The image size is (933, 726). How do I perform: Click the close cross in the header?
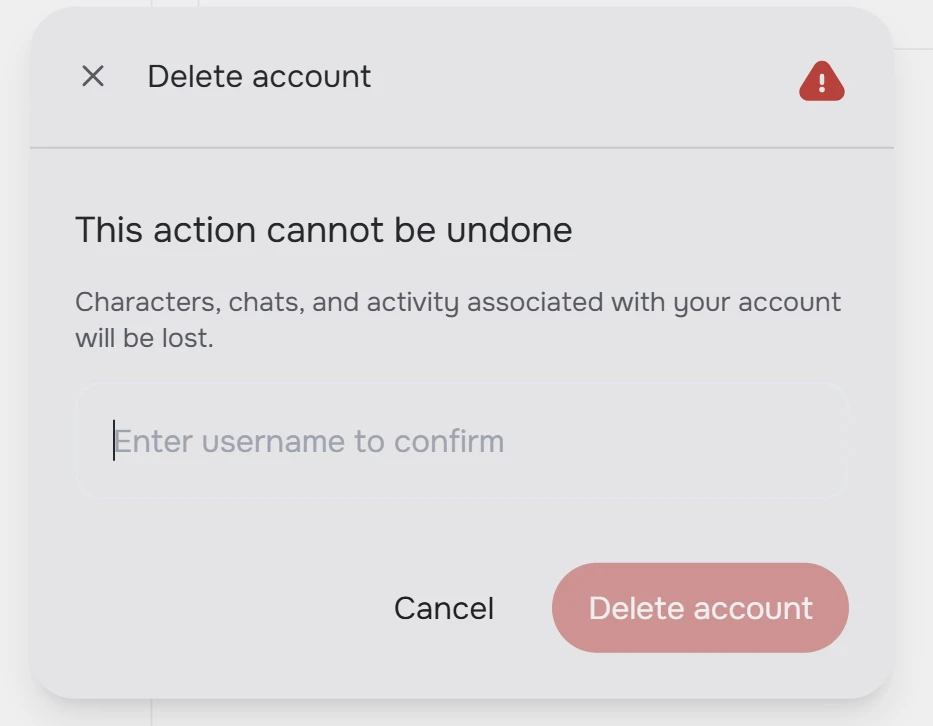pyautogui.click(x=93, y=75)
